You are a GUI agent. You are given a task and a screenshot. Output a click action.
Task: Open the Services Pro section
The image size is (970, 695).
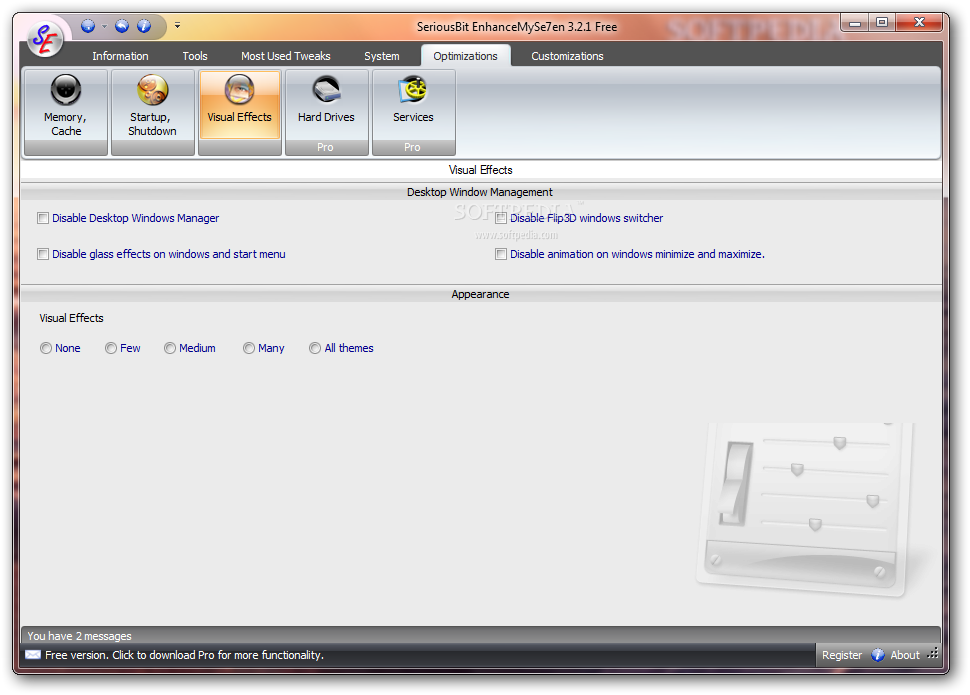[x=414, y=112]
